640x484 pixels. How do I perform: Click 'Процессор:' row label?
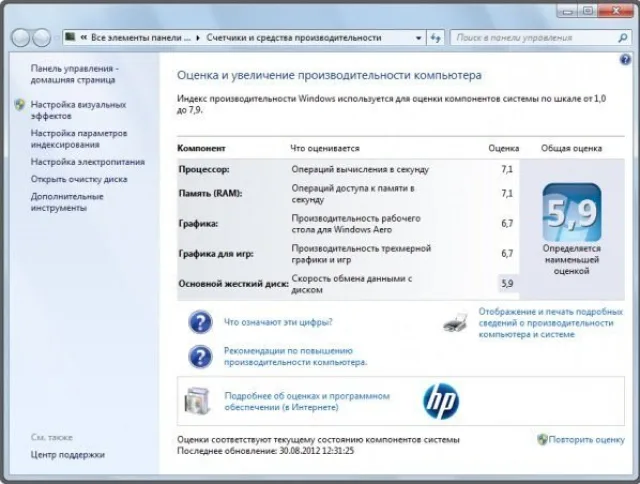click(204, 169)
